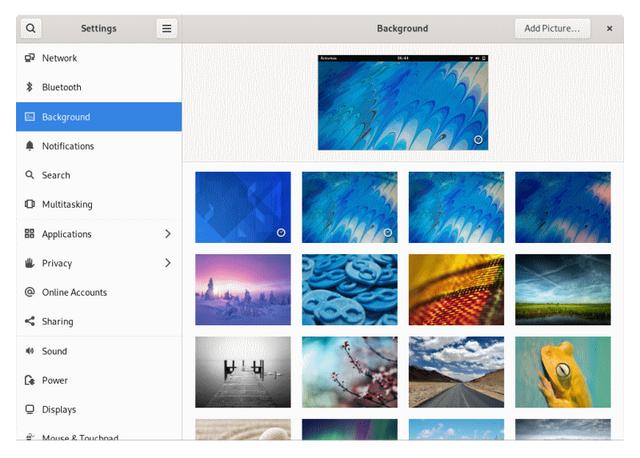Click the Sharing icon in sidebar
The width and height of the screenshot is (640, 458).
[29, 321]
